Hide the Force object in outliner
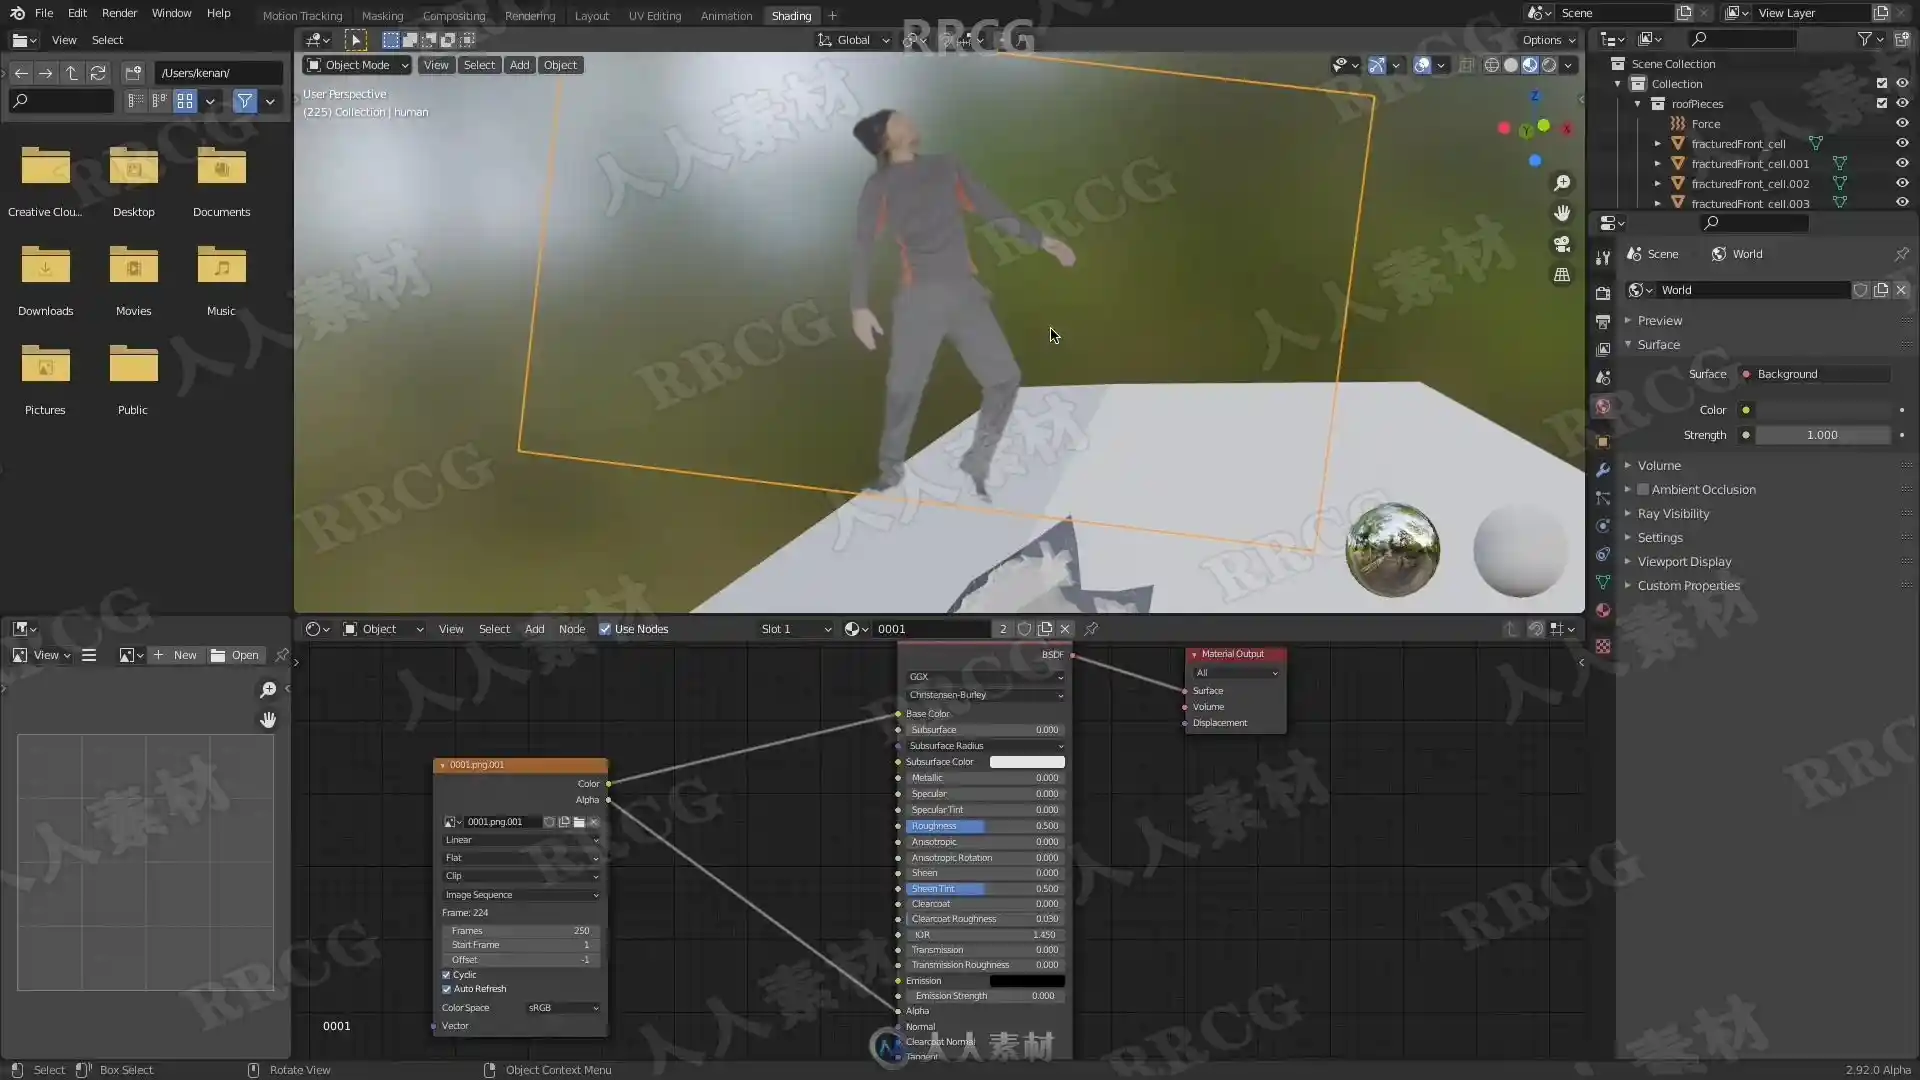The width and height of the screenshot is (1920, 1080). coord(1902,124)
